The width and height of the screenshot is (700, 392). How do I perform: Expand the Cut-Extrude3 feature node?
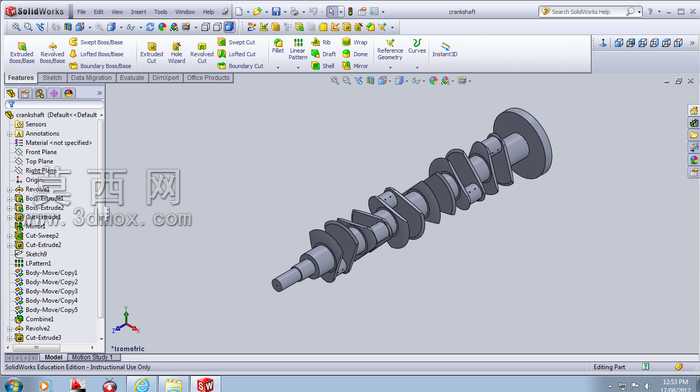tap(10, 338)
